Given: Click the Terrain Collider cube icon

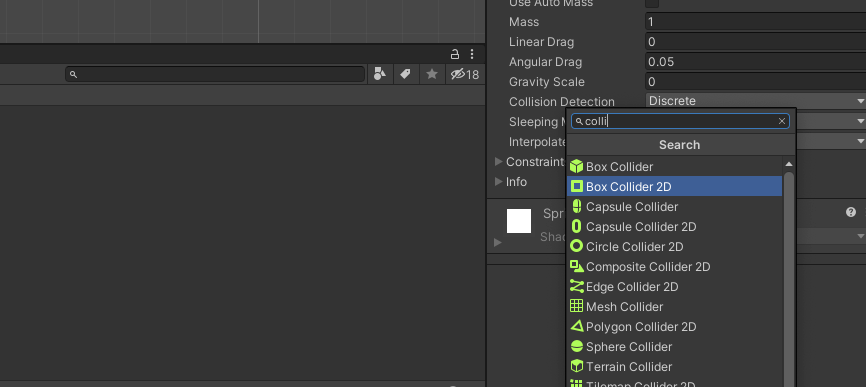Looking at the screenshot, I should (577, 367).
